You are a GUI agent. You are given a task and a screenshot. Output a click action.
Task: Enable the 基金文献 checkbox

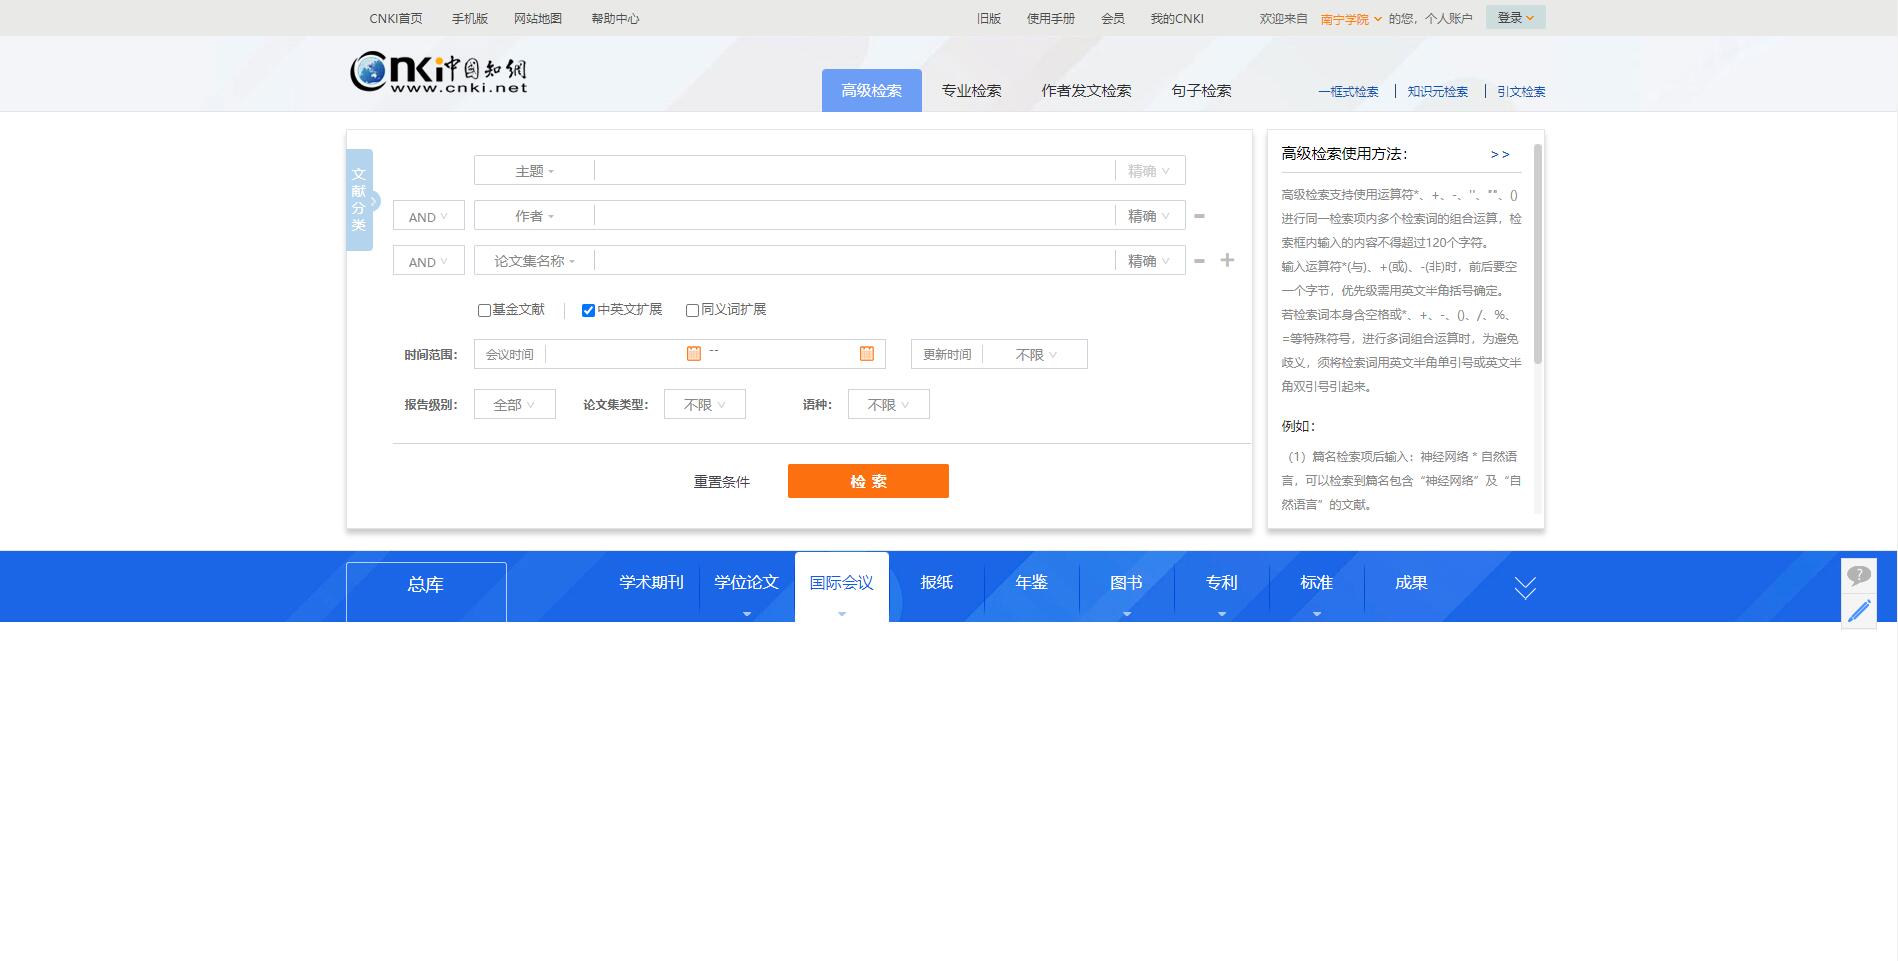coord(484,310)
